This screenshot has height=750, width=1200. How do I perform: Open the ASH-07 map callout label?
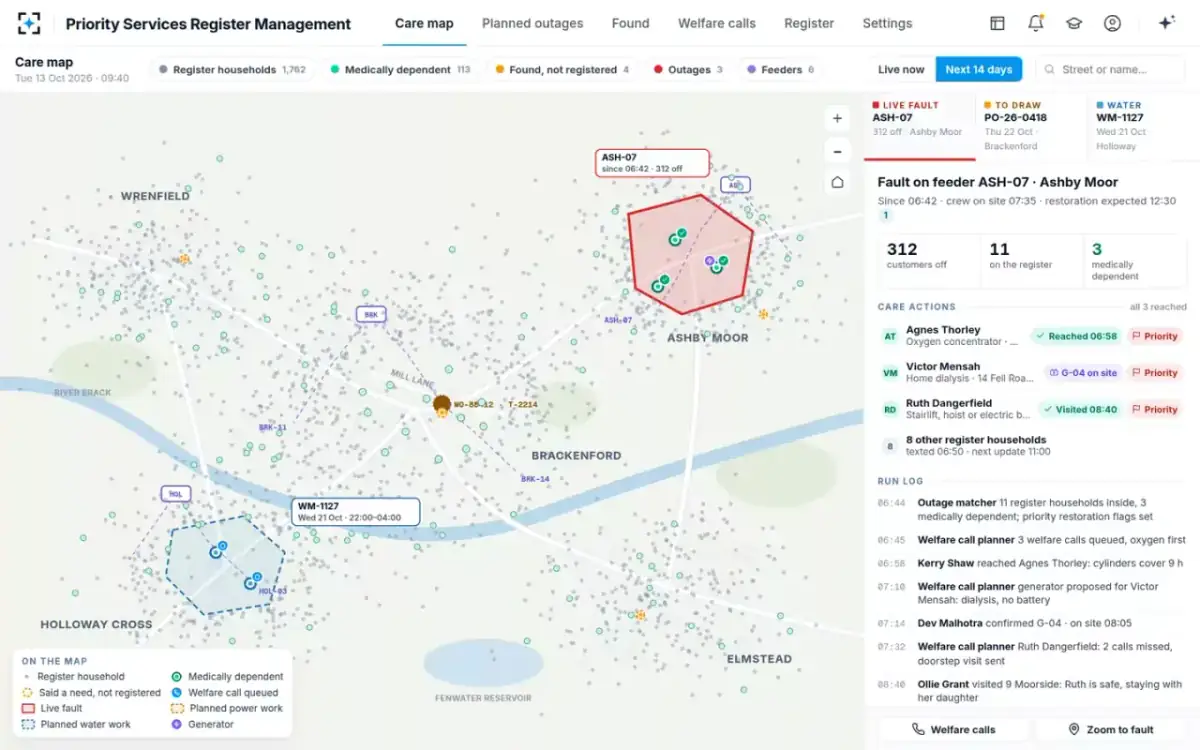[652, 163]
